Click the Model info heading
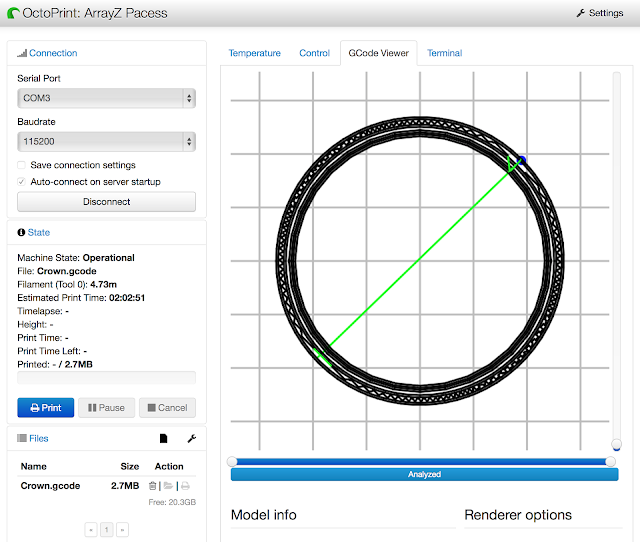 [x=263, y=515]
